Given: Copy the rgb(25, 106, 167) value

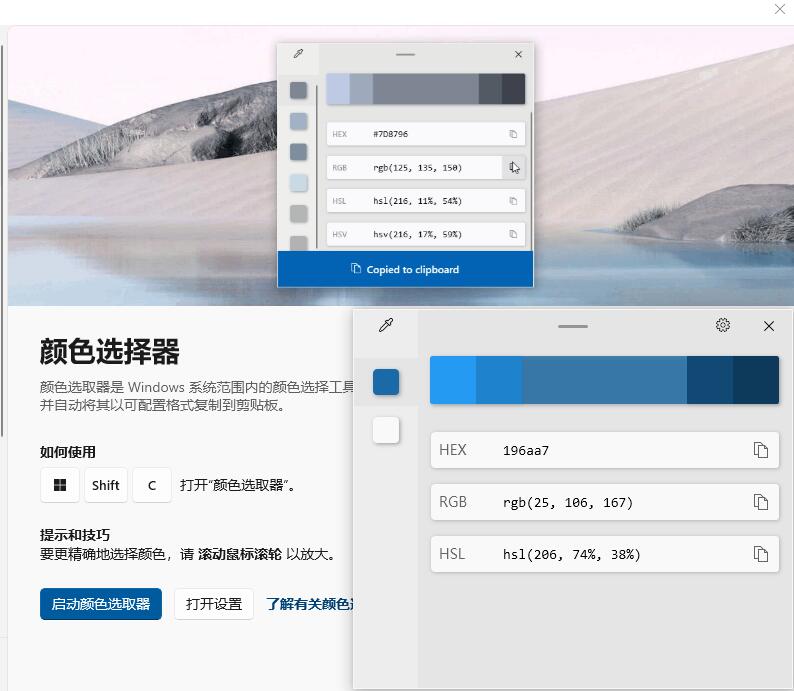Looking at the screenshot, I should 761,502.
